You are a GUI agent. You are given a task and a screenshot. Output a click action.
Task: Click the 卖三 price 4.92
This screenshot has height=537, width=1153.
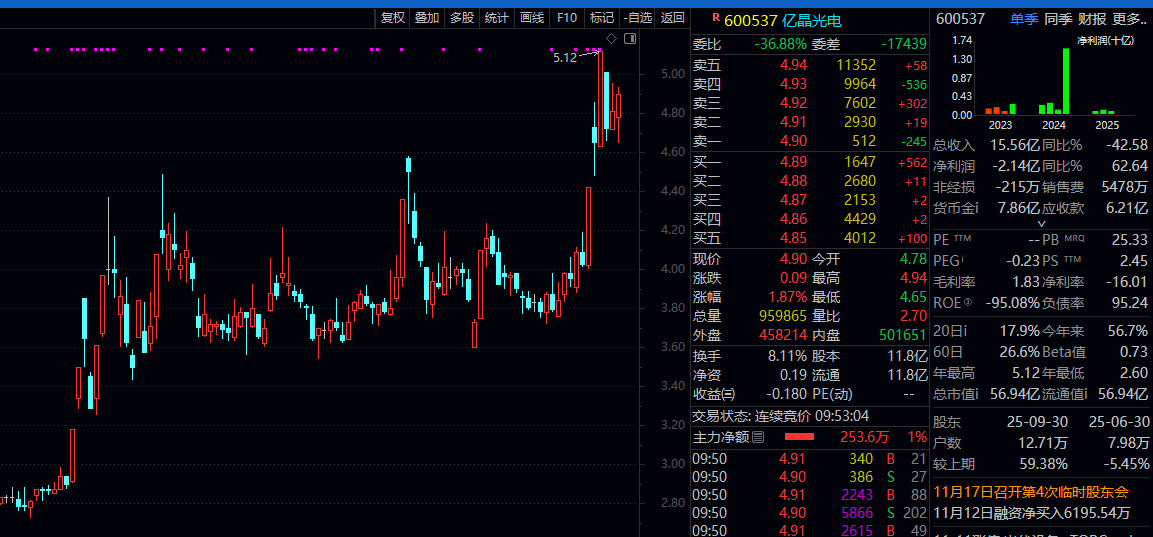click(x=793, y=103)
